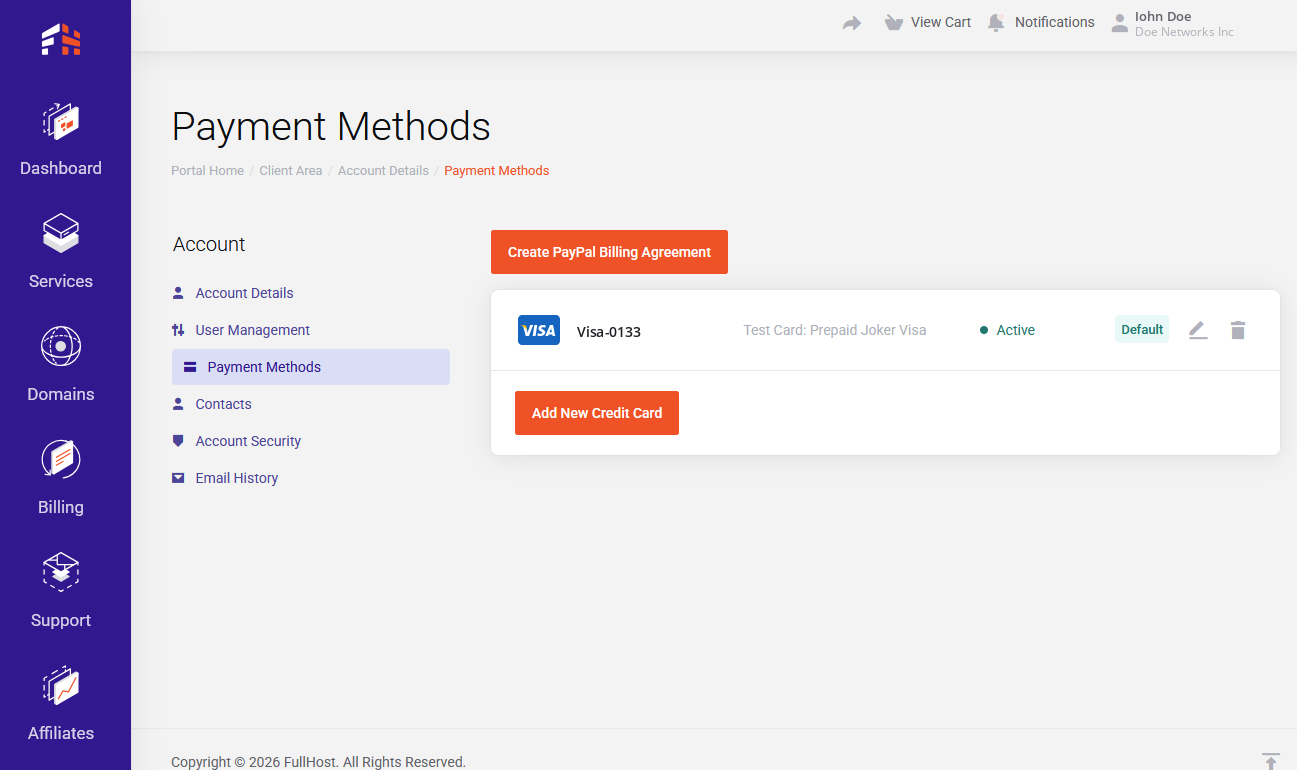Click the Domains label in sidebar

coord(61,394)
